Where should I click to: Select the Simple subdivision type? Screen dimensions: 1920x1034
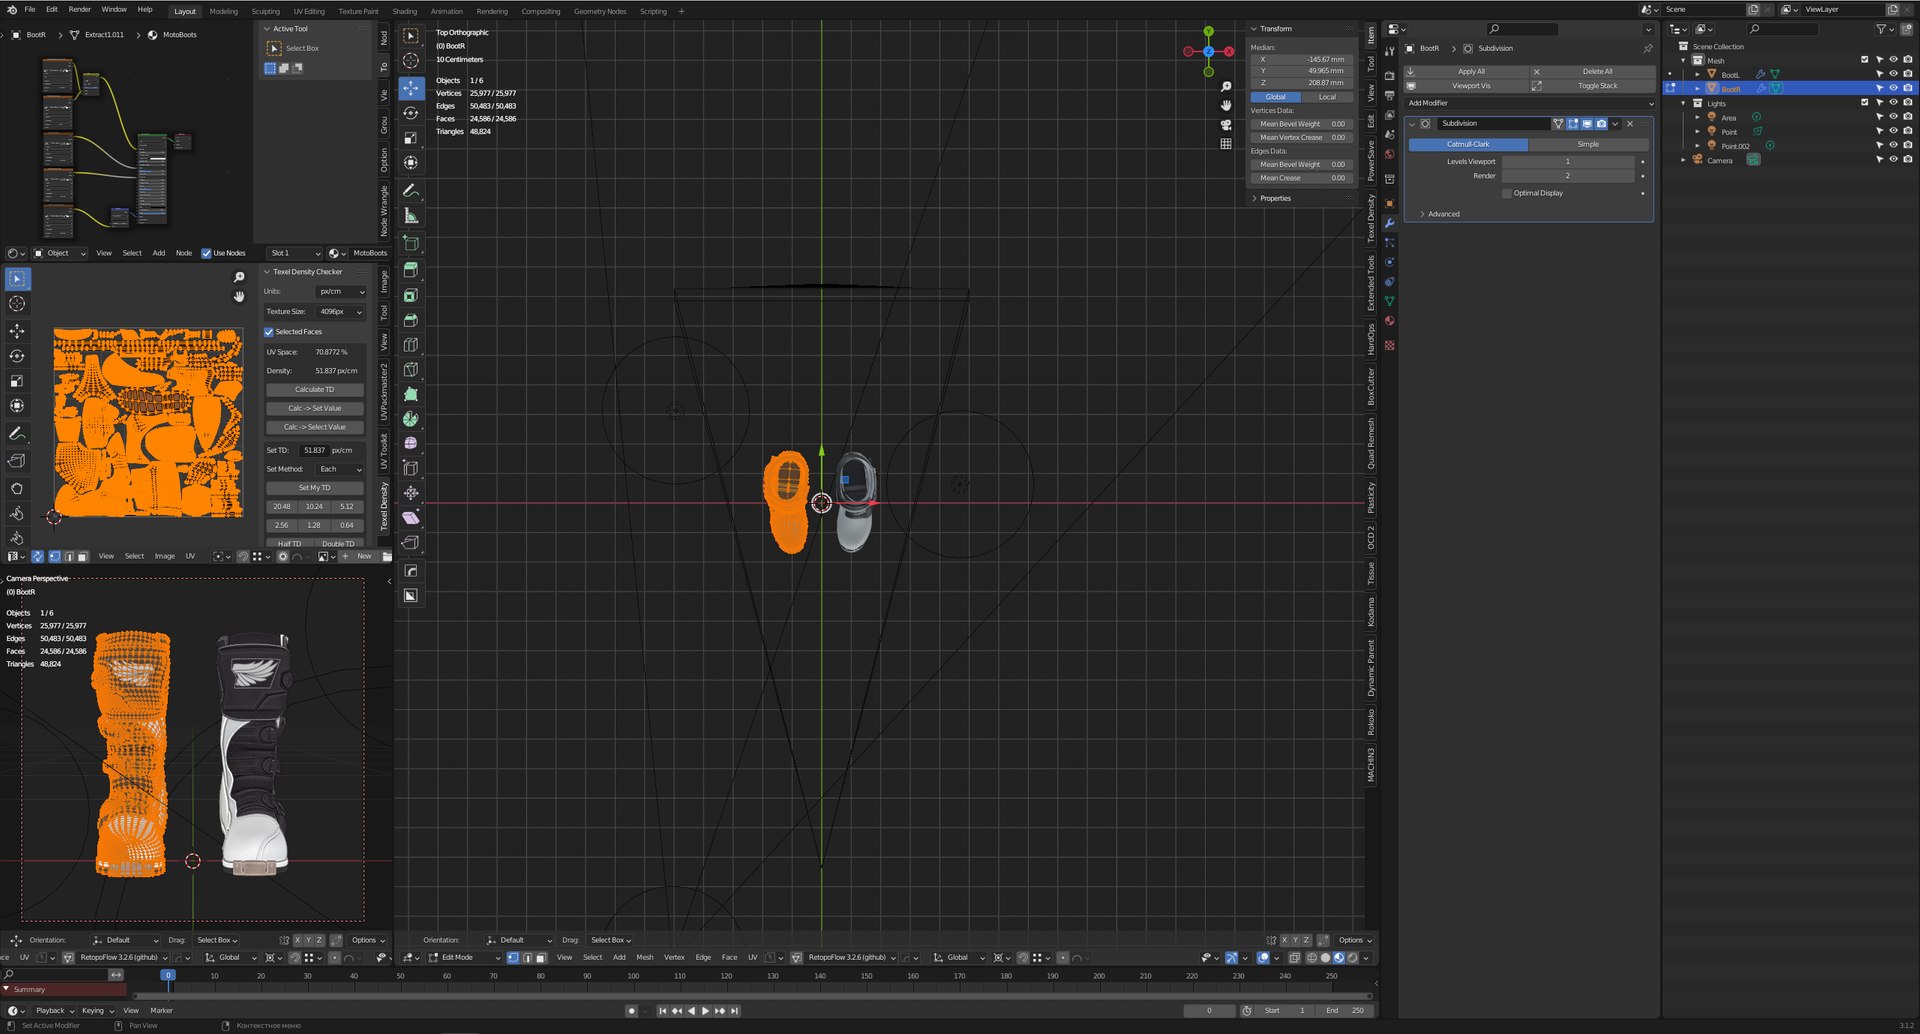pyautogui.click(x=1588, y=144)
